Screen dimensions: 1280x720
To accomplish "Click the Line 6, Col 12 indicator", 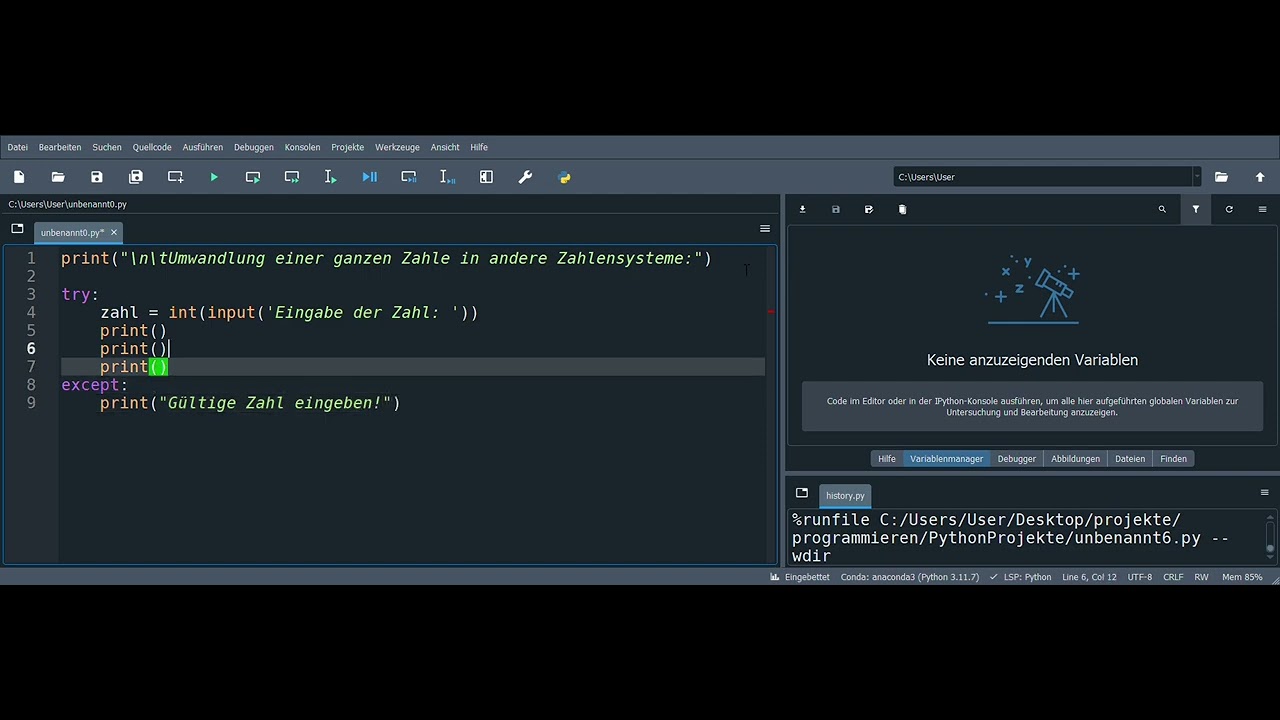I will (1089, 577).
